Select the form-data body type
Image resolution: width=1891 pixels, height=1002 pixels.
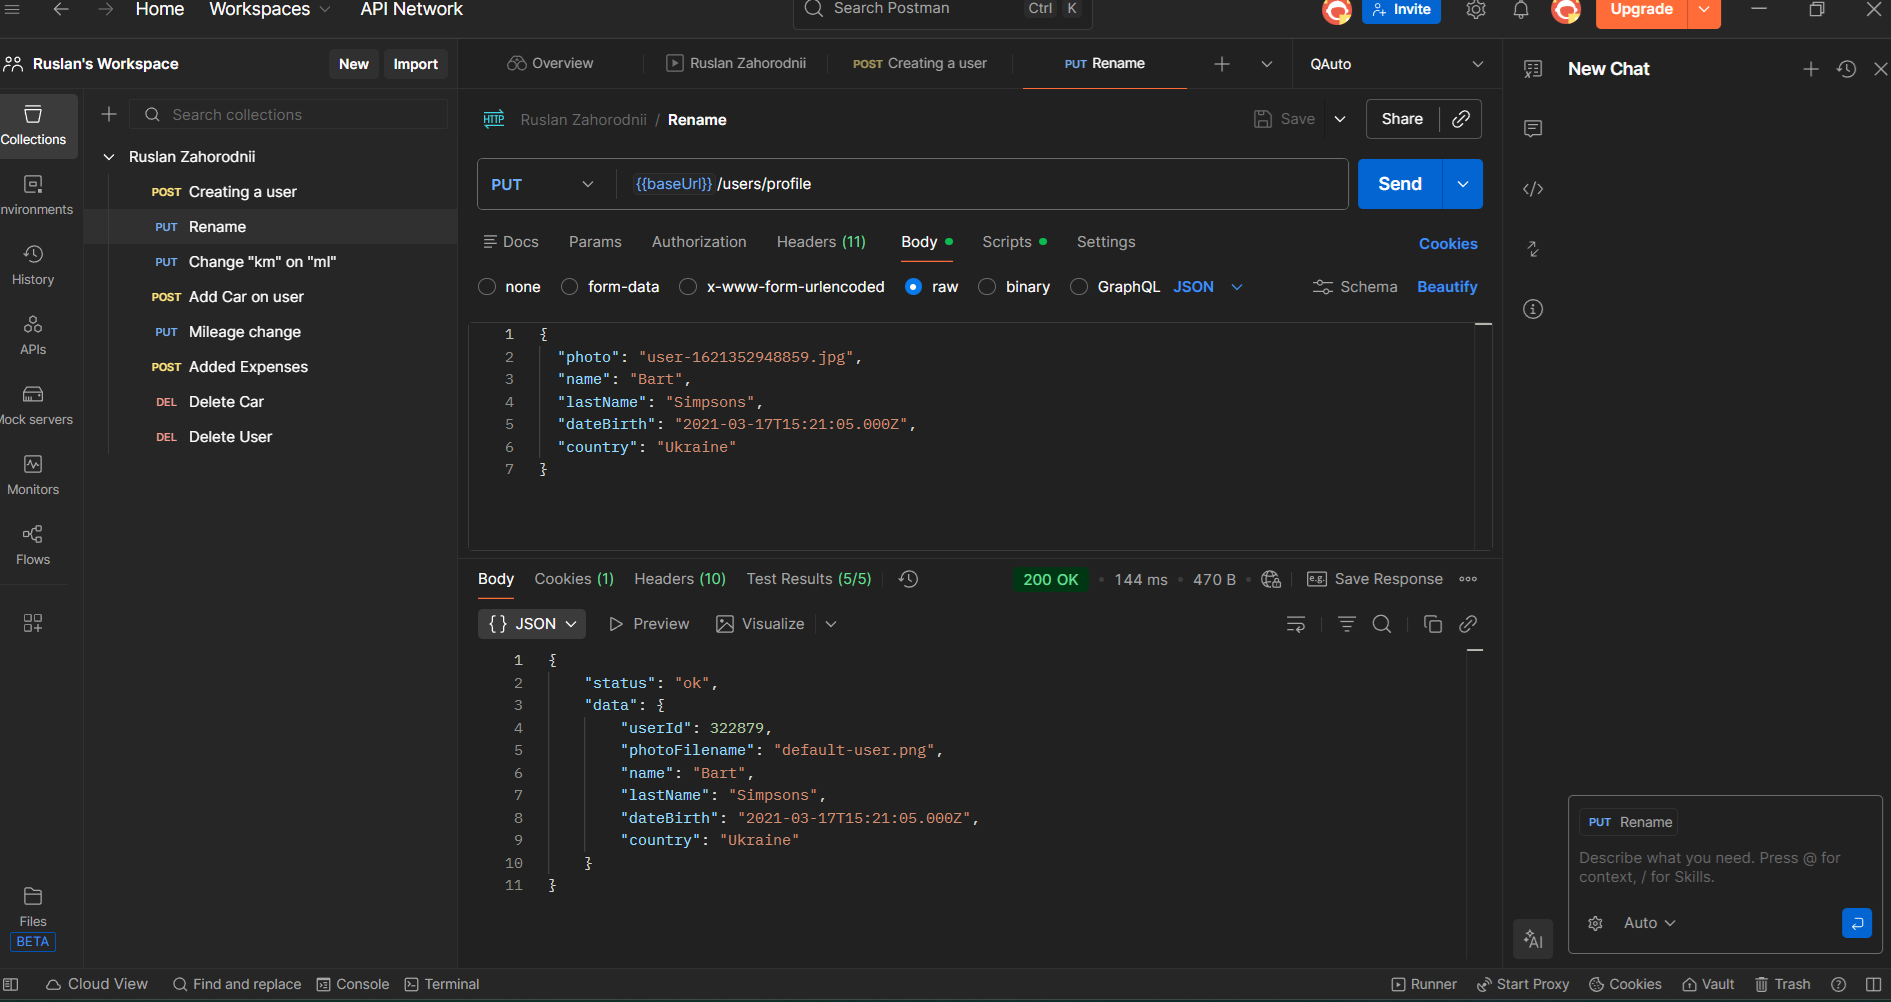pos(570,287)
